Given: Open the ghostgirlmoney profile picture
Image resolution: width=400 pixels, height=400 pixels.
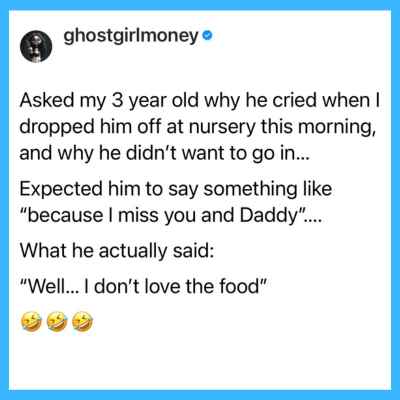Looking at the screenshot, I should tap(36, 46).
